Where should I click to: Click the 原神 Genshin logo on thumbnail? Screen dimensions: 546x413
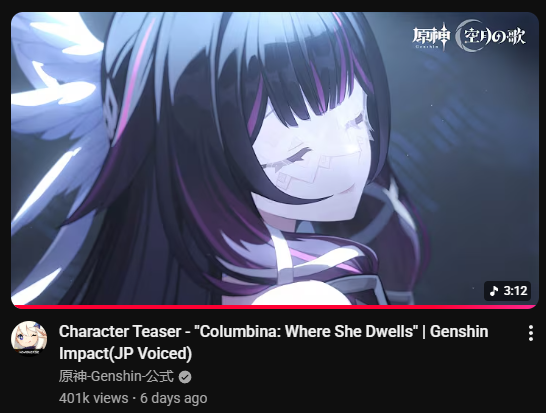point(431,37)
